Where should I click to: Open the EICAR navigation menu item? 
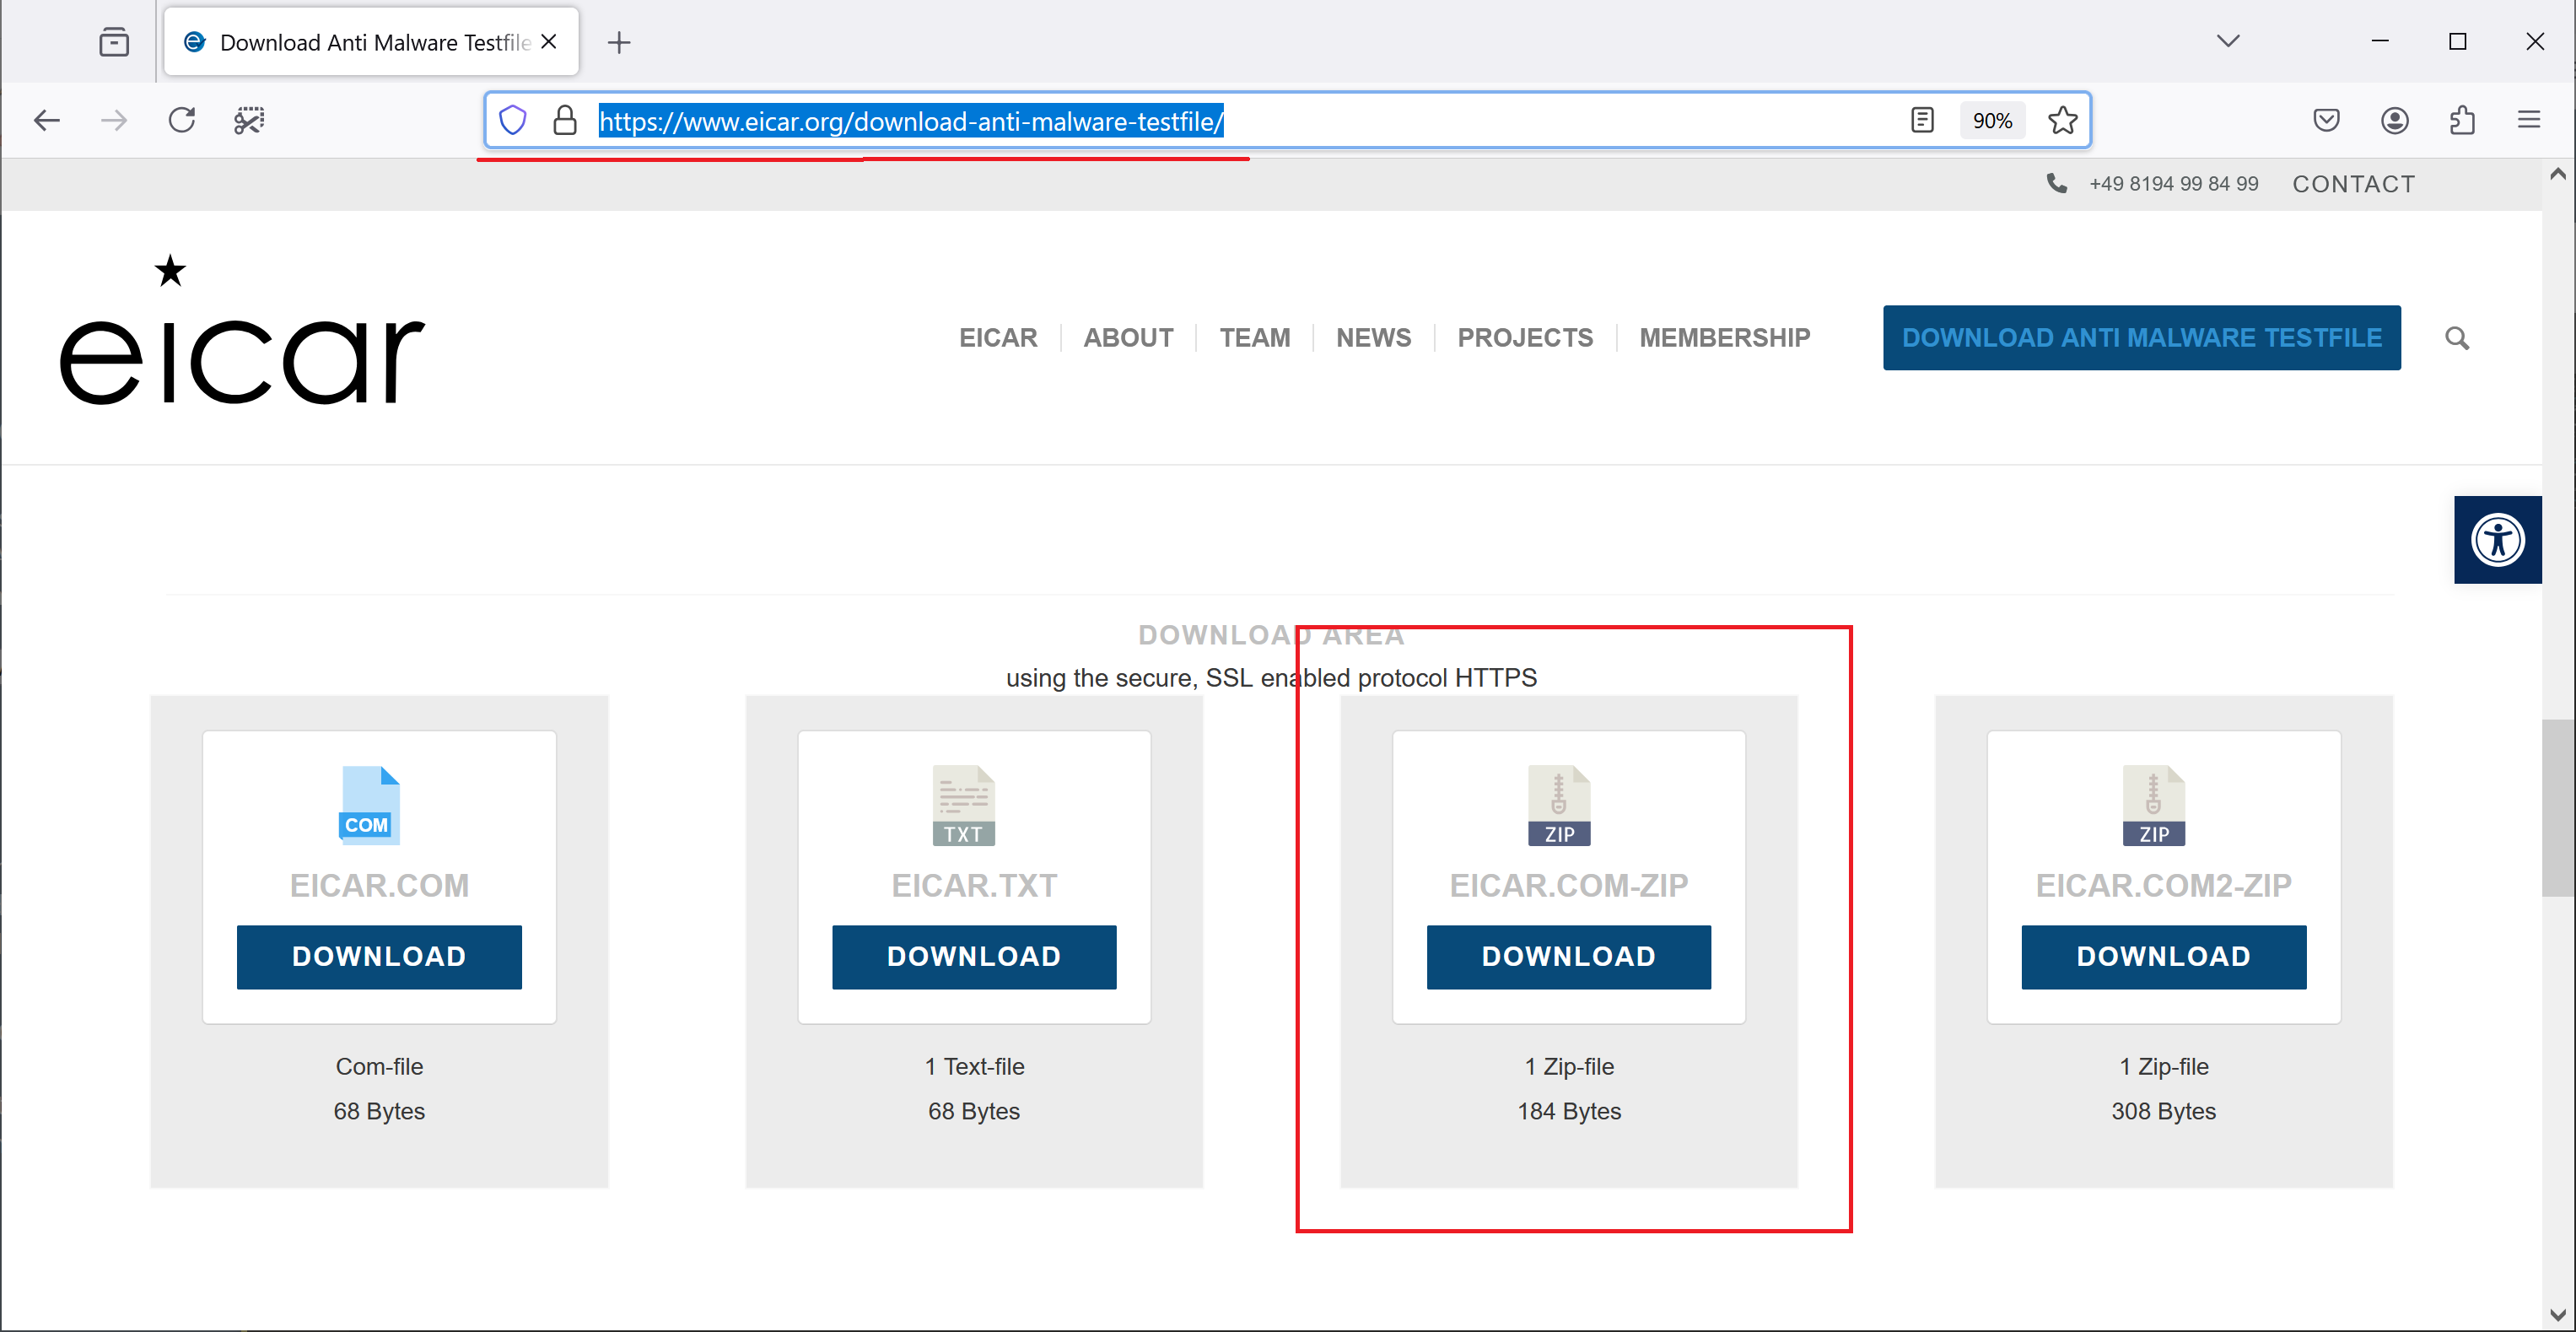(998, 338)
